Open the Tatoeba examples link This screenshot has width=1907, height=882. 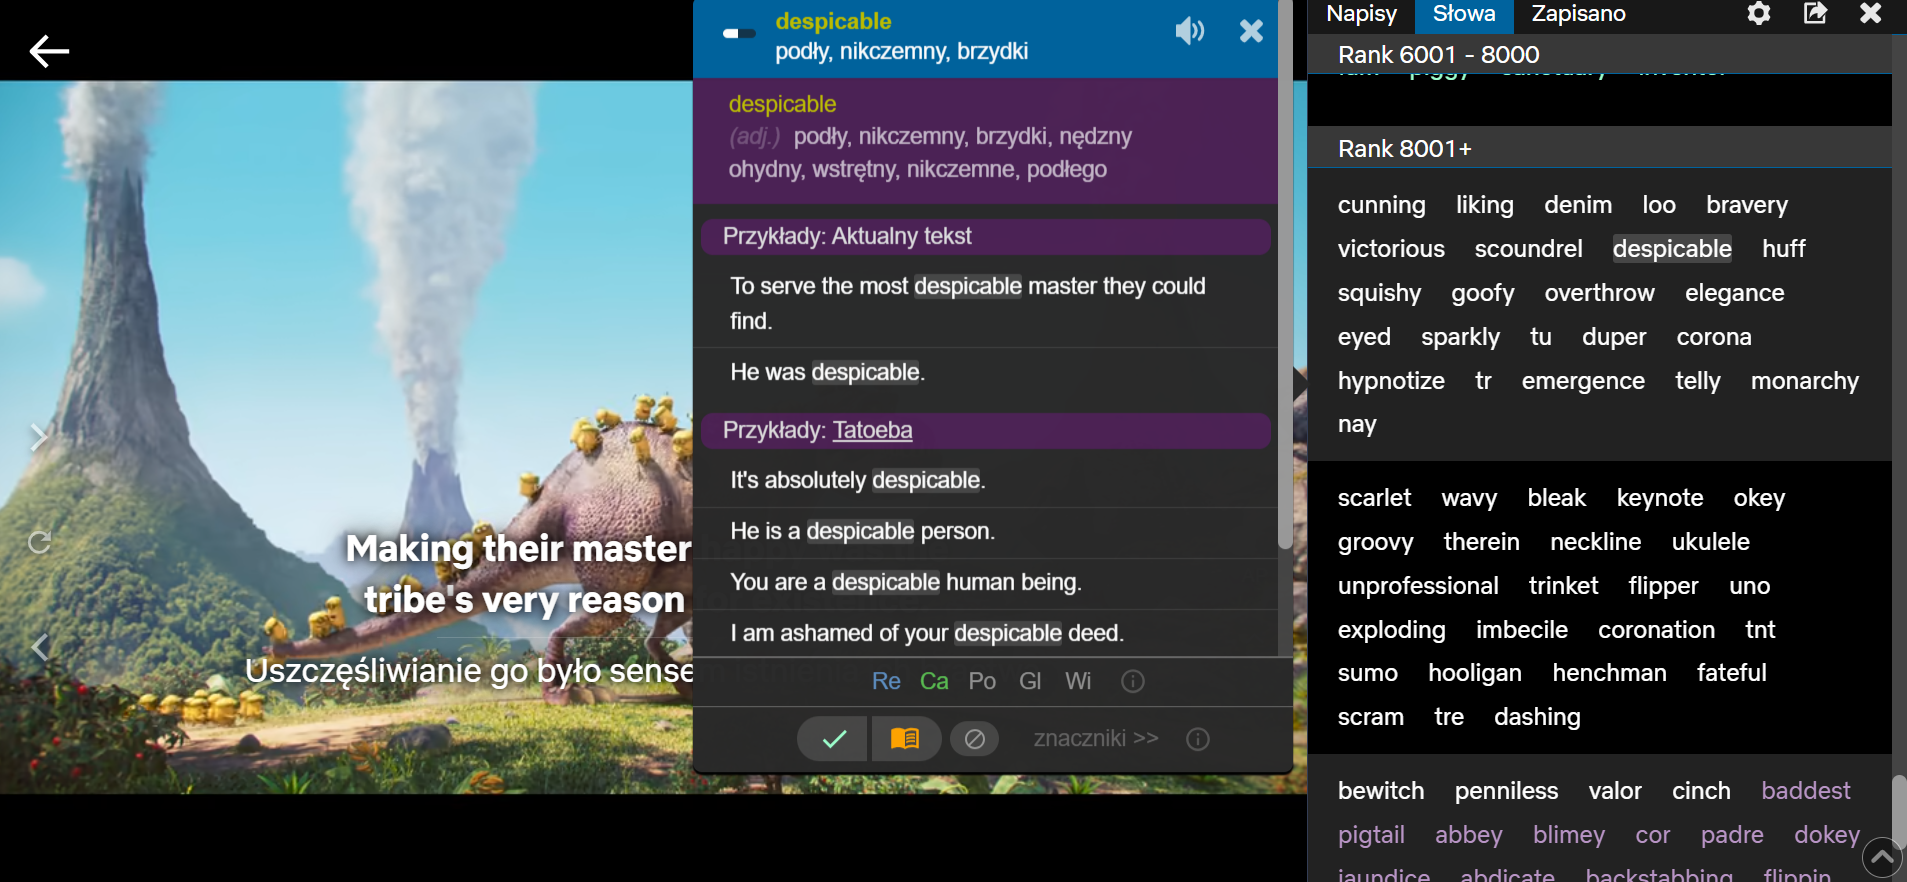tap(872, 430)
